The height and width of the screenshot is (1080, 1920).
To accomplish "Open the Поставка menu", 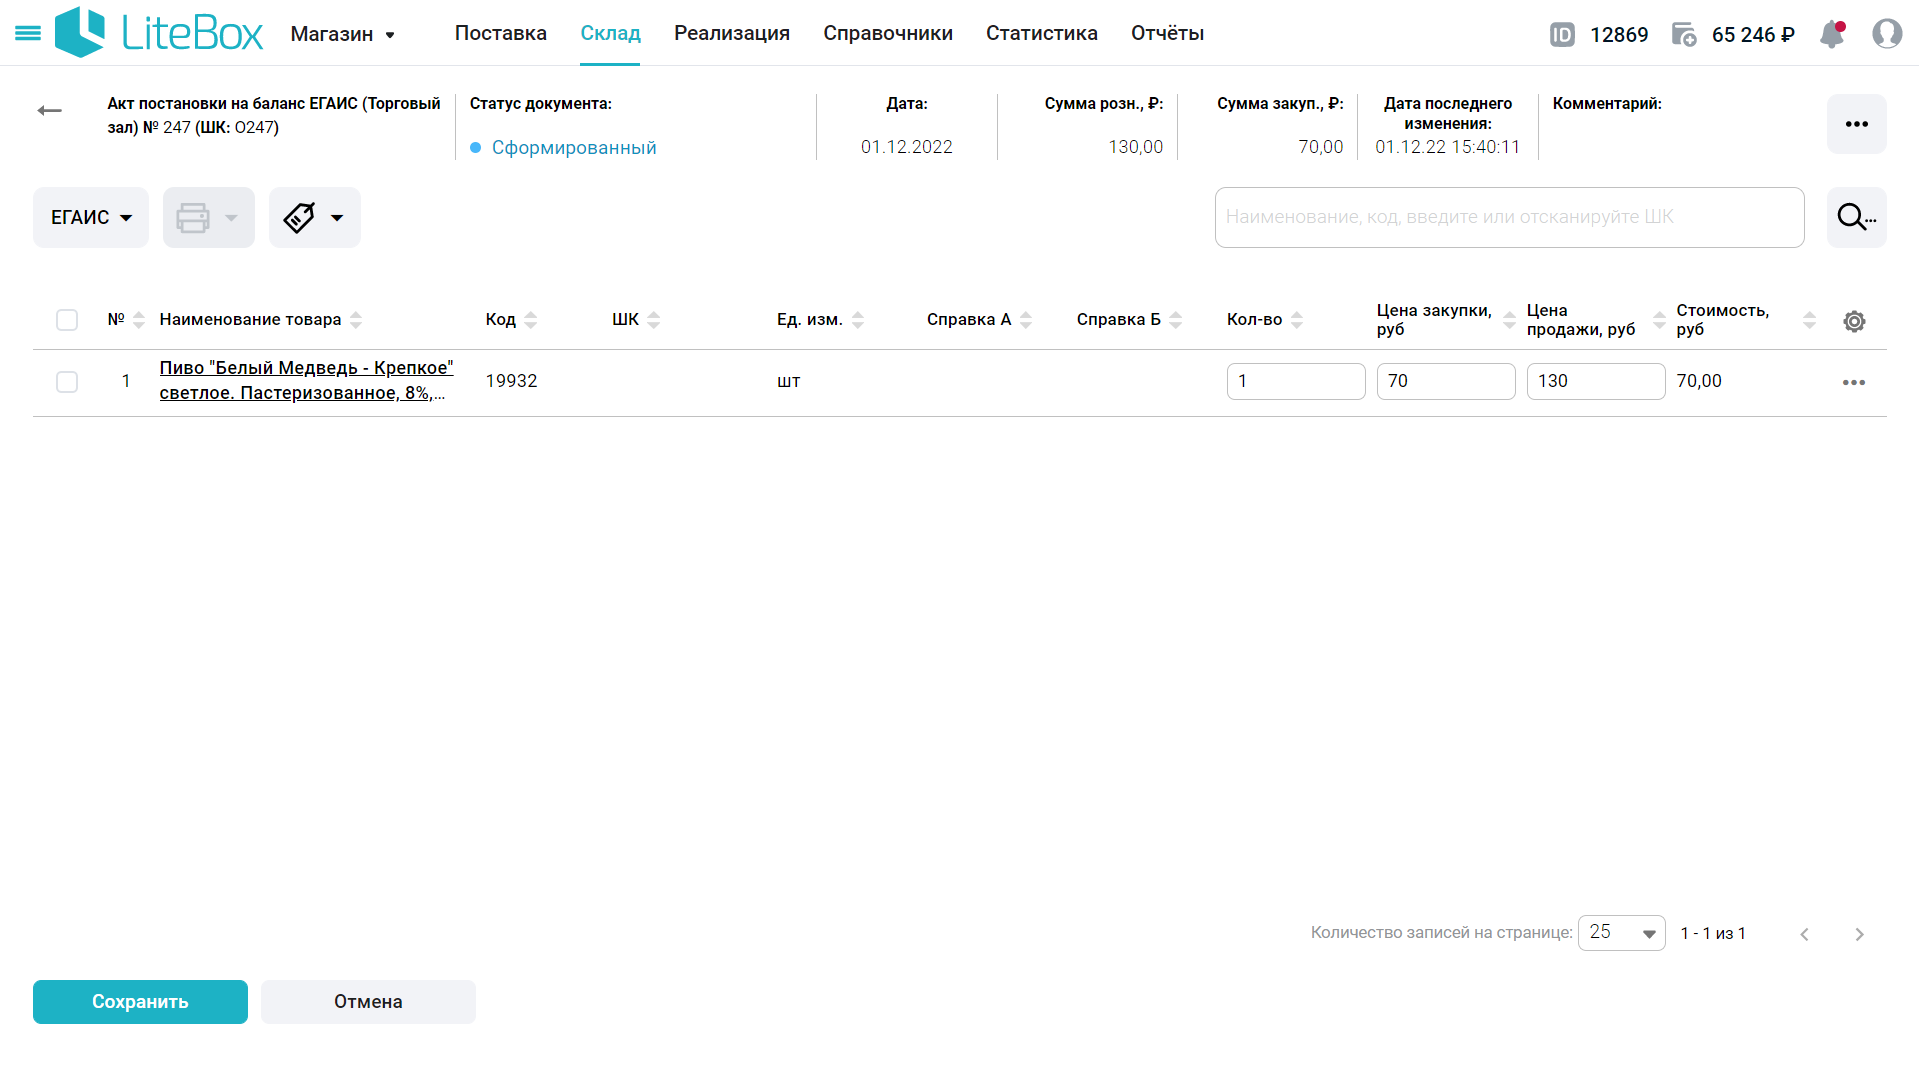I will 501,33.
